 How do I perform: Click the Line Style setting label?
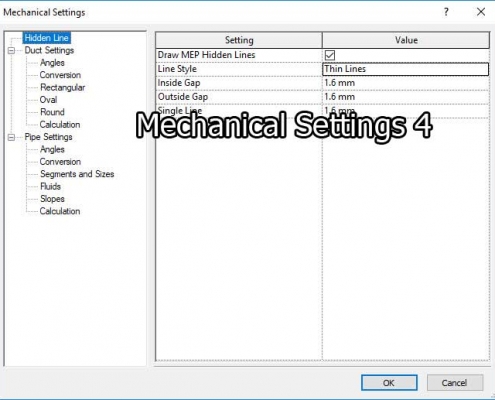(177, 69)
